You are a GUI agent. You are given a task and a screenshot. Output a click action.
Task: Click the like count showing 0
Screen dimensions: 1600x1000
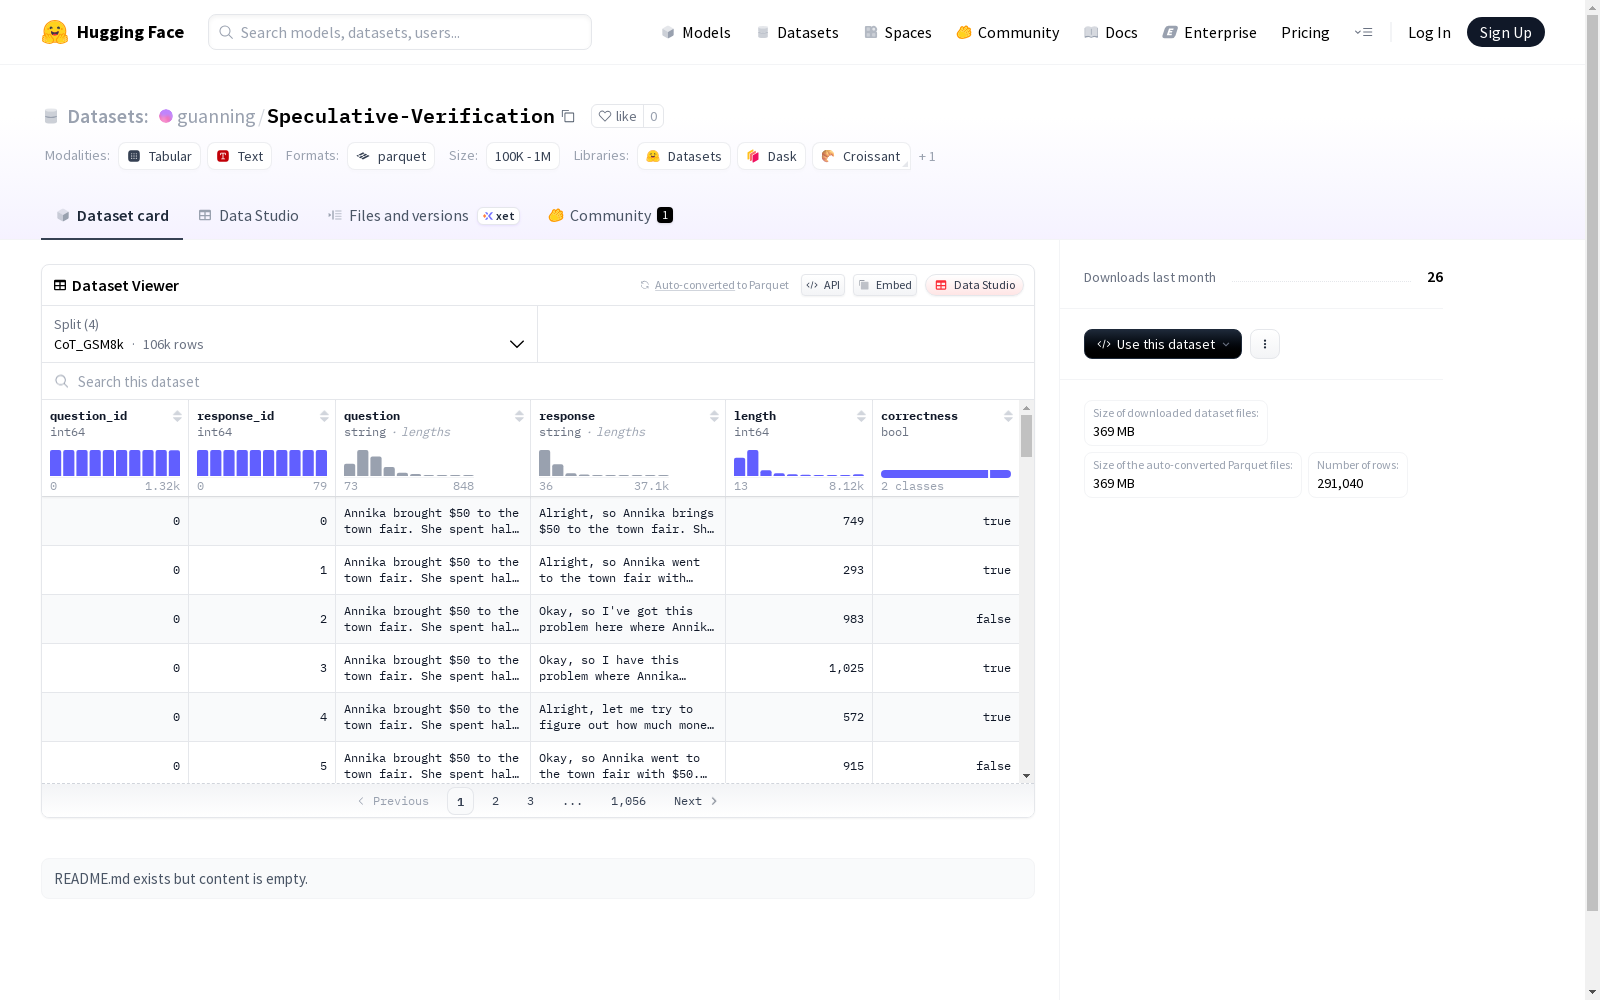(654, 116)
